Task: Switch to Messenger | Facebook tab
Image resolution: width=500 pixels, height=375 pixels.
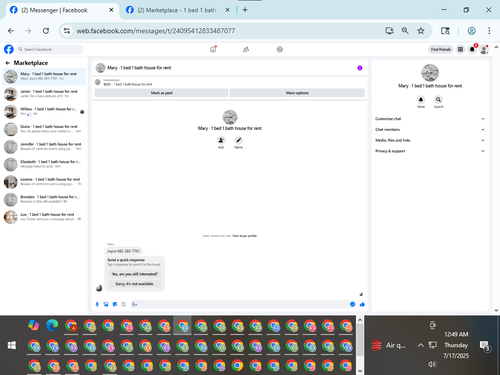Action: [x=62, y=10]
